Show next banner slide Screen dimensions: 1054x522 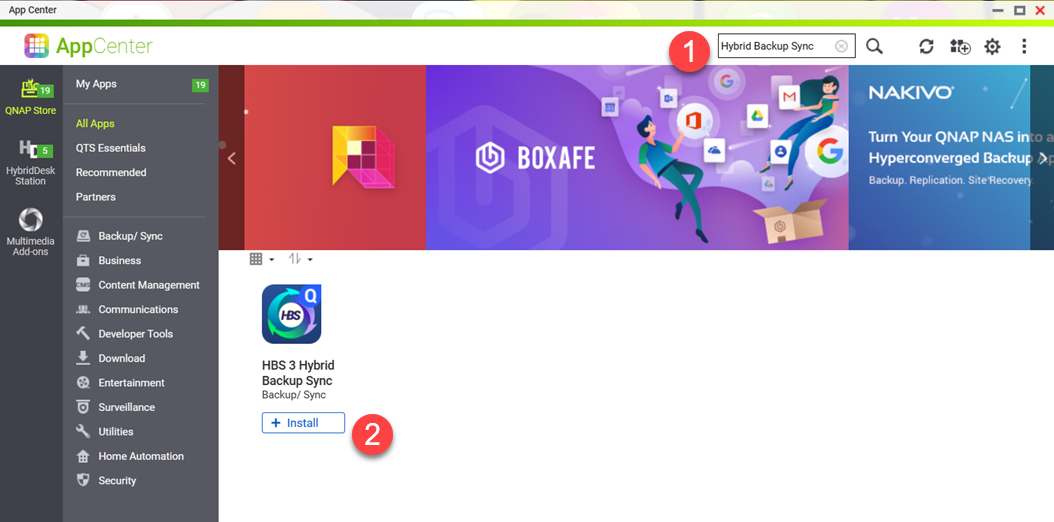tap(1042, 158)
